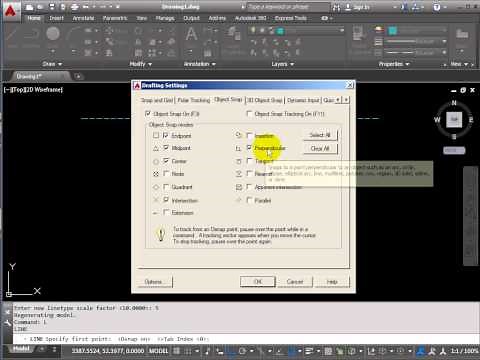Open the AutoCAD application menu logo
Image resolution: width=480 pixels, height=360 pixels.
11,12
